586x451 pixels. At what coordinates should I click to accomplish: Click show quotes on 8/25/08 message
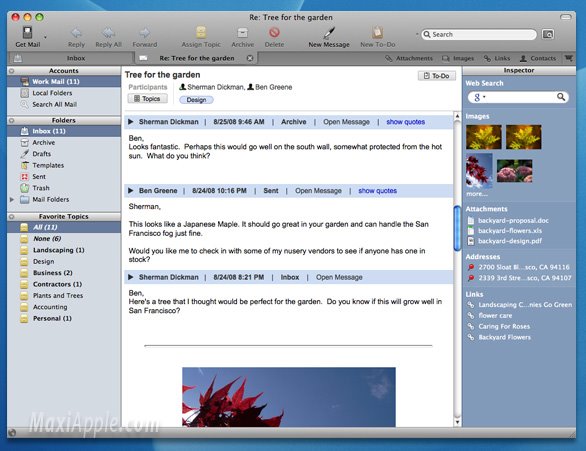(405, 122)
